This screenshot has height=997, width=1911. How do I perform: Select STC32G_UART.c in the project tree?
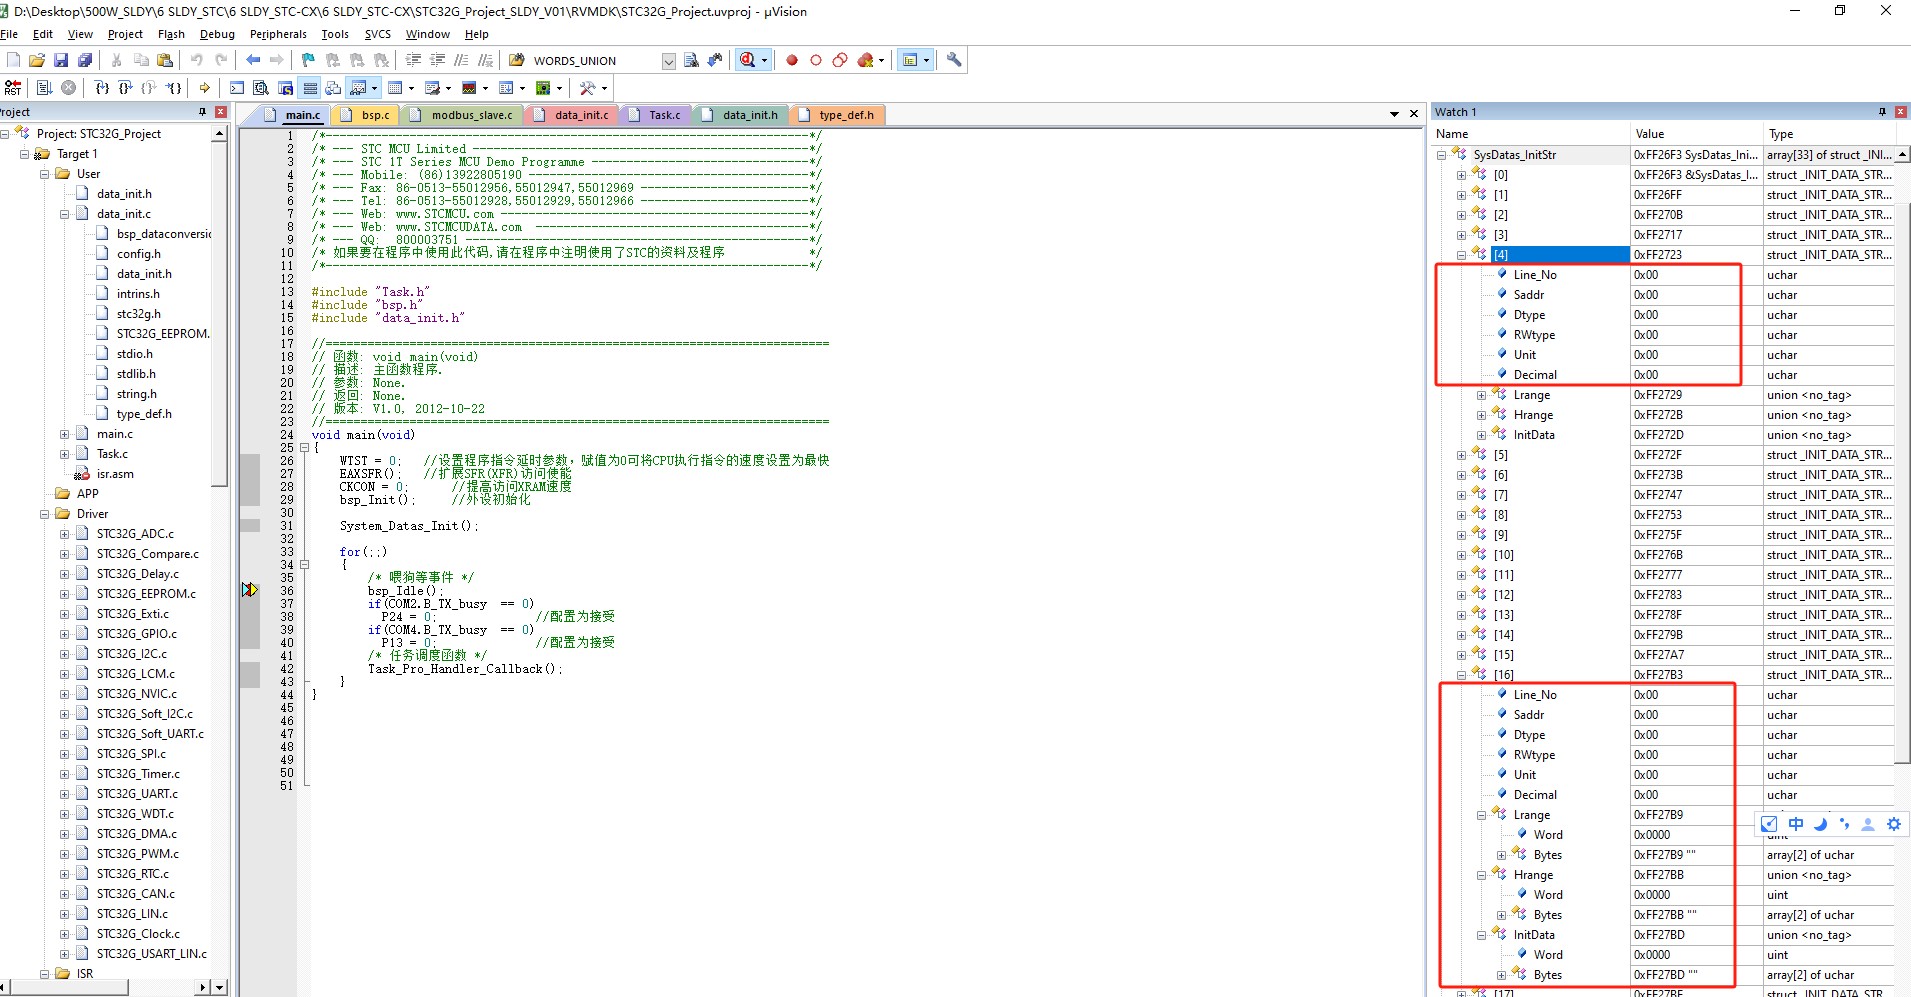[136, 794]
